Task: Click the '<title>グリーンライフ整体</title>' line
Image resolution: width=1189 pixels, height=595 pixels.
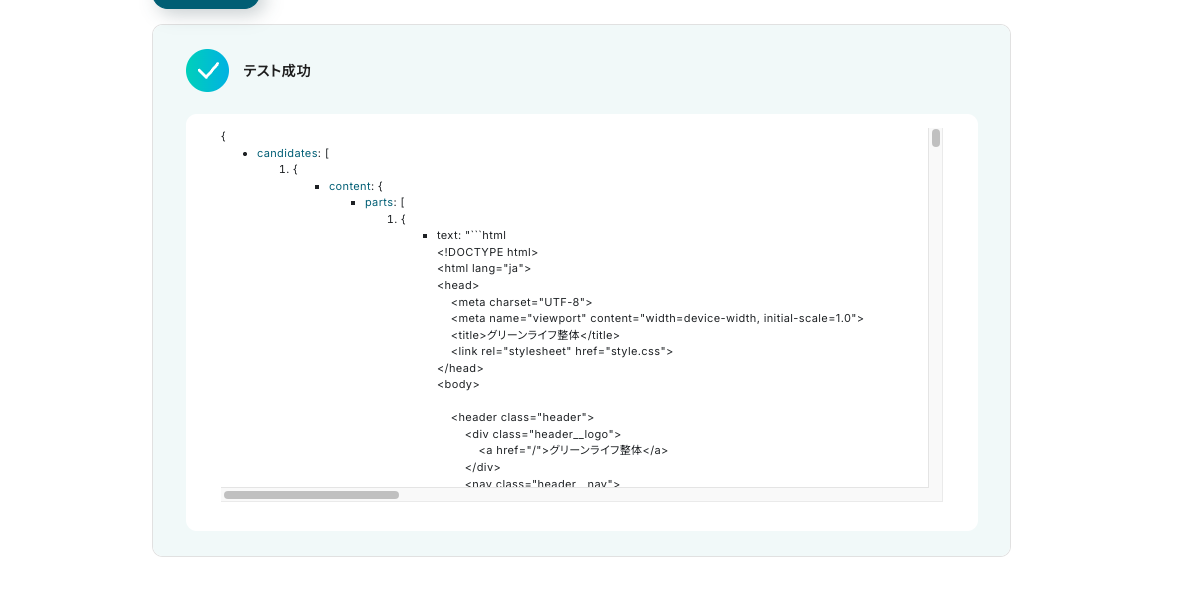Action: [535, 335]
